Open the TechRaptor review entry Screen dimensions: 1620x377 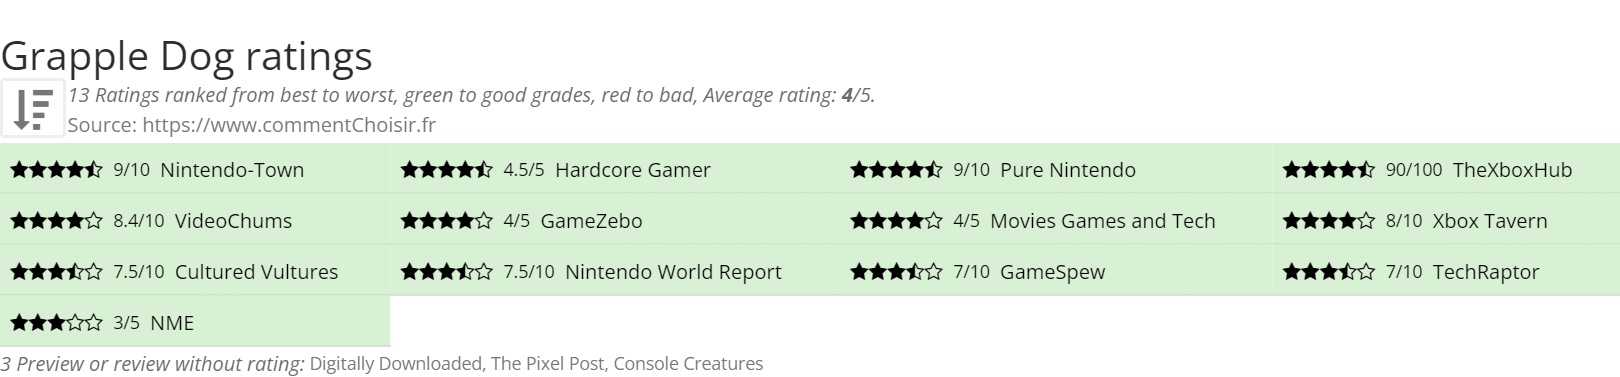[1485, 272]
